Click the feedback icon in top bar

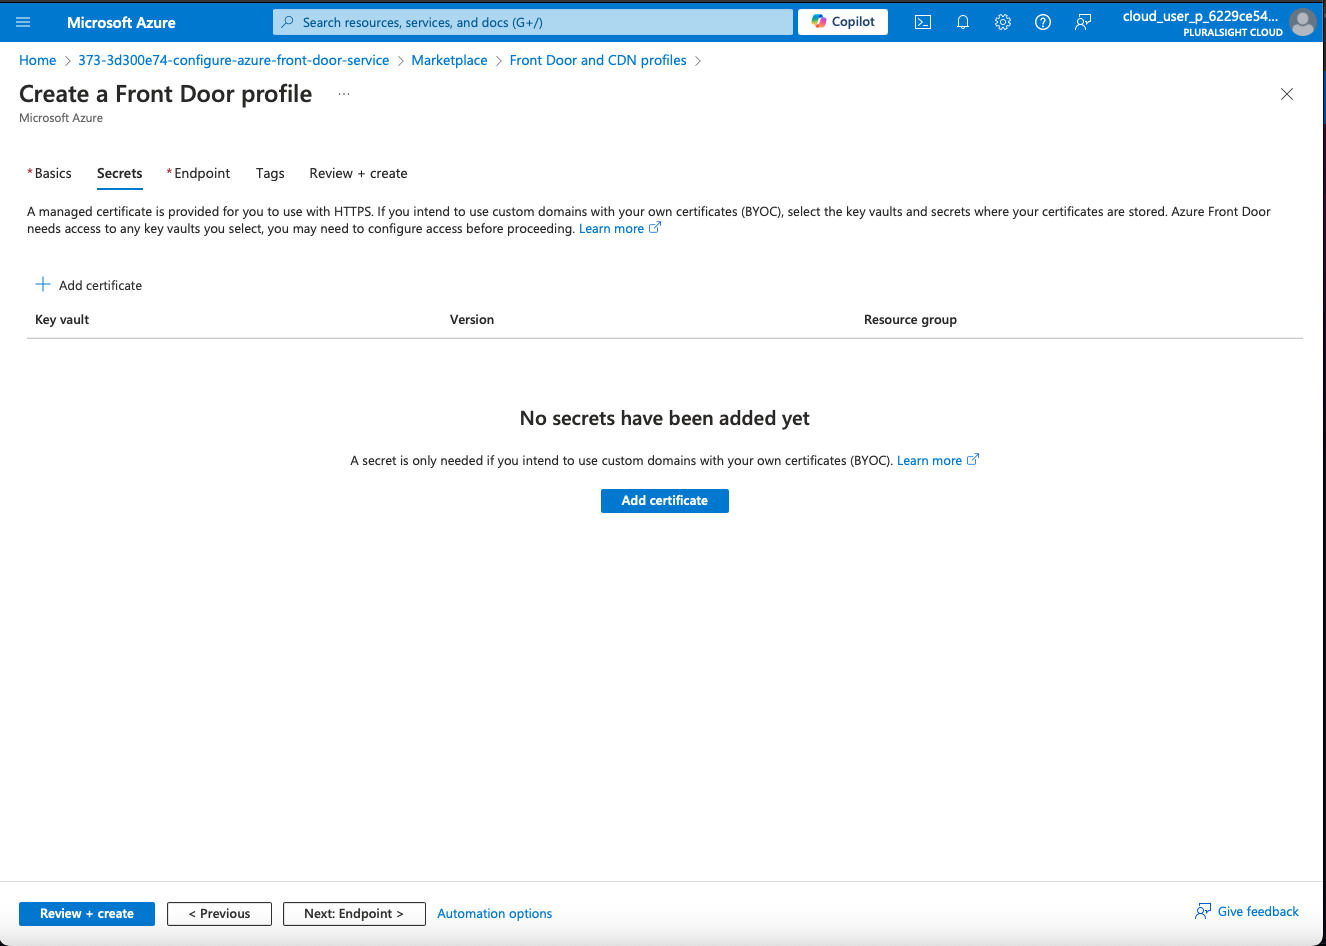point(1083,22)
